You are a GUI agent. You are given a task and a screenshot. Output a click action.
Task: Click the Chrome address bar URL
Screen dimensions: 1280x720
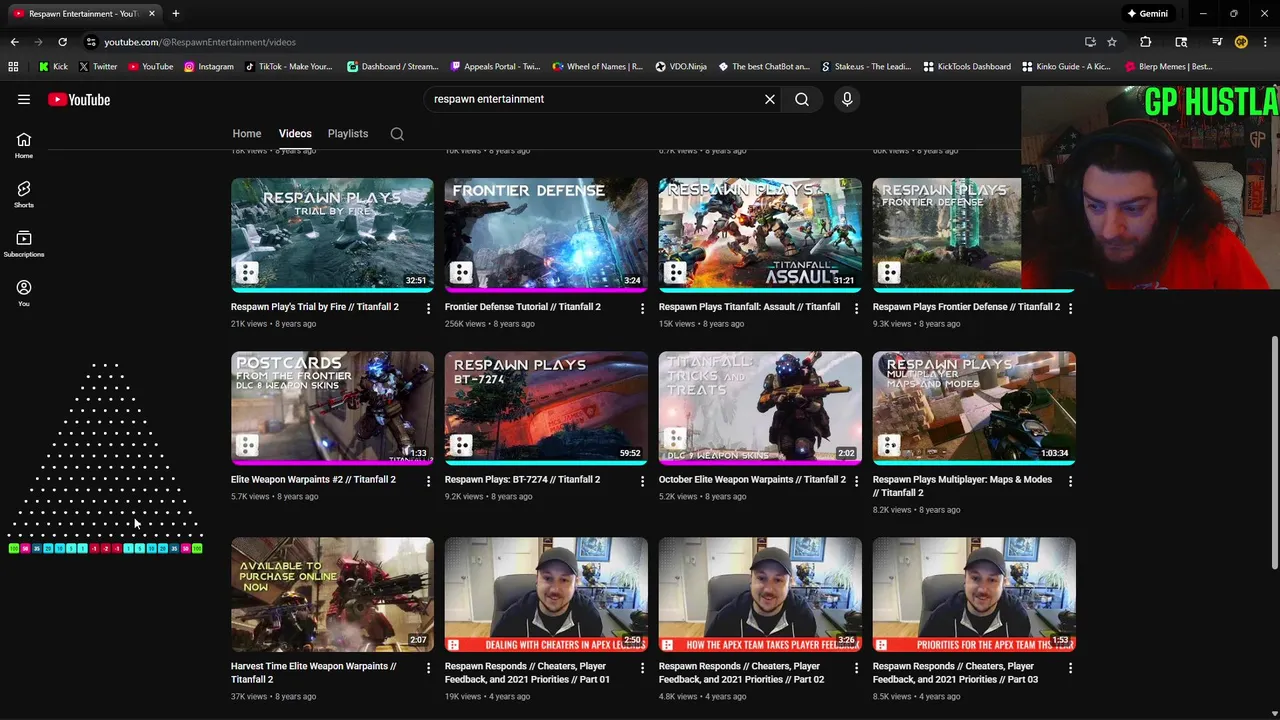[200, 42]
